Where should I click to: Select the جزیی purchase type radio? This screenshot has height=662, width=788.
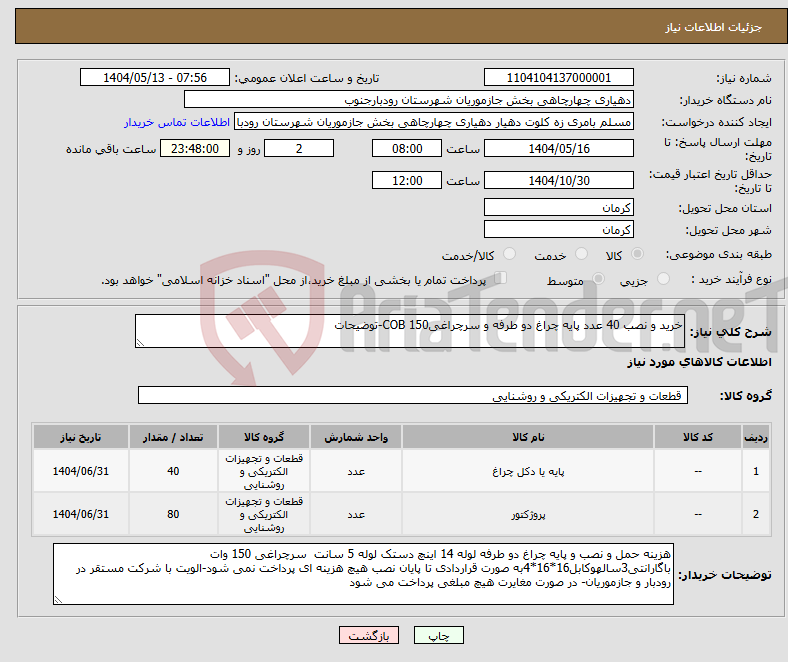[663, 278]
